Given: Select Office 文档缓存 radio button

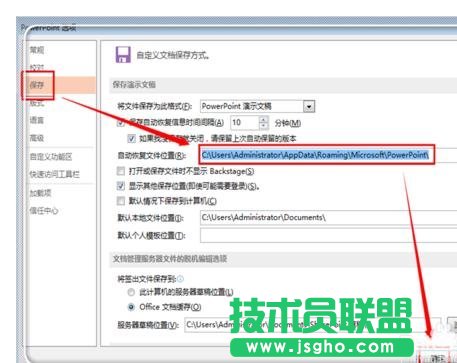Looking at the screenshot, I should (x=131, y=307).
